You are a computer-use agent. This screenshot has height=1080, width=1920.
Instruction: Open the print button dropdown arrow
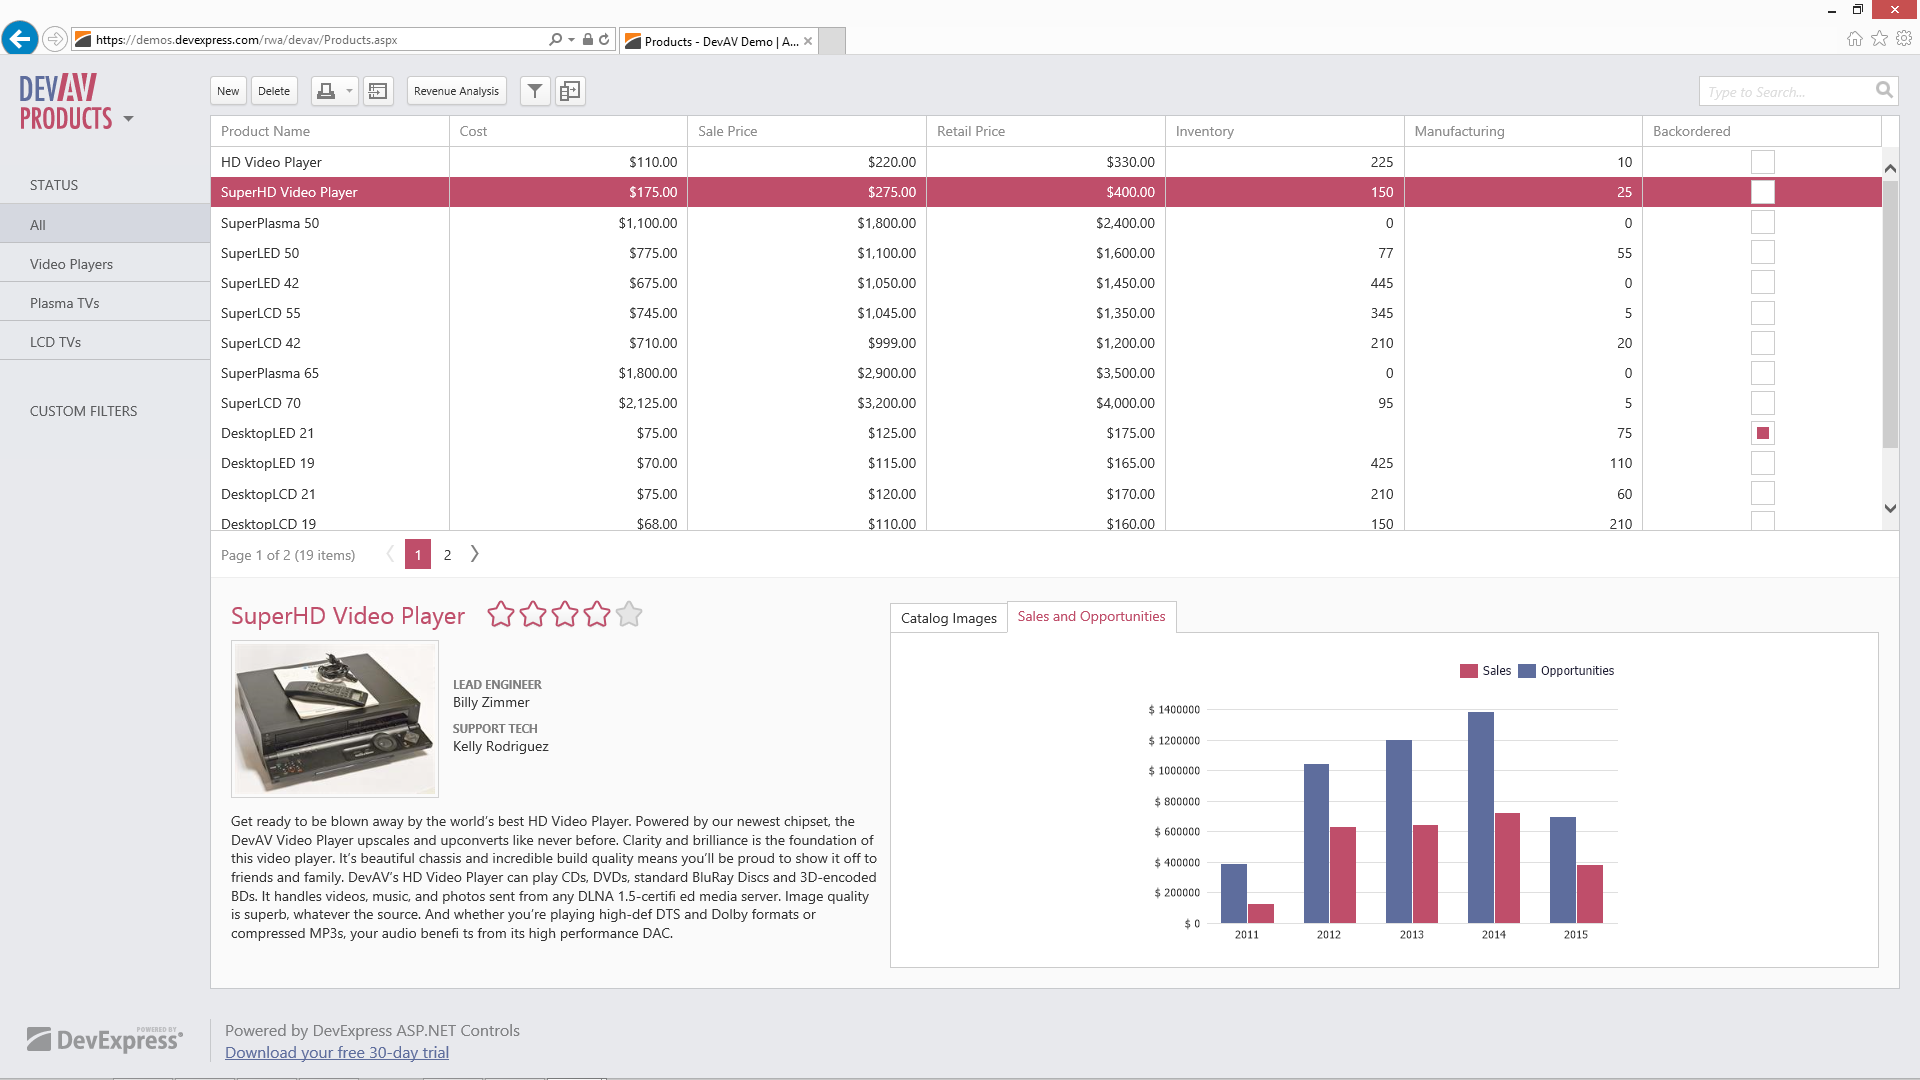pyautogui.click(x=349, y=91)
